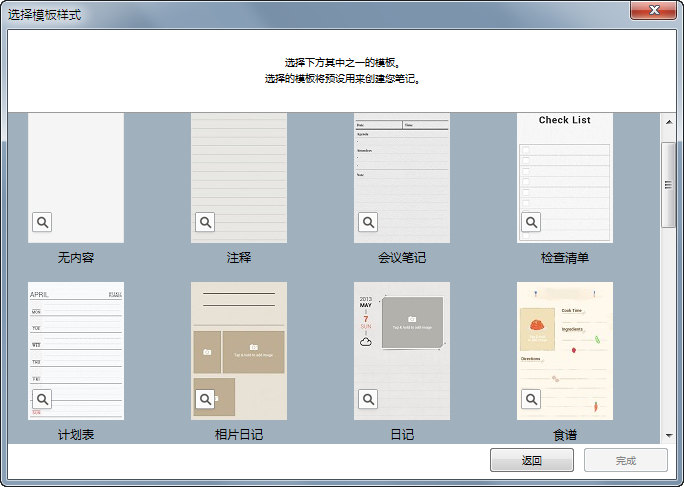
Task: Click magnifier icon on 相片日记 template
Action: coord(205,399)
